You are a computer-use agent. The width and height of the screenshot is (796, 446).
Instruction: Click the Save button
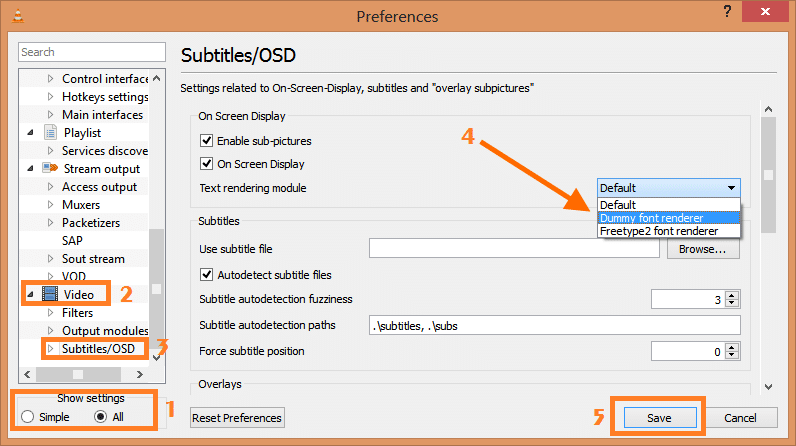(659, 418)
